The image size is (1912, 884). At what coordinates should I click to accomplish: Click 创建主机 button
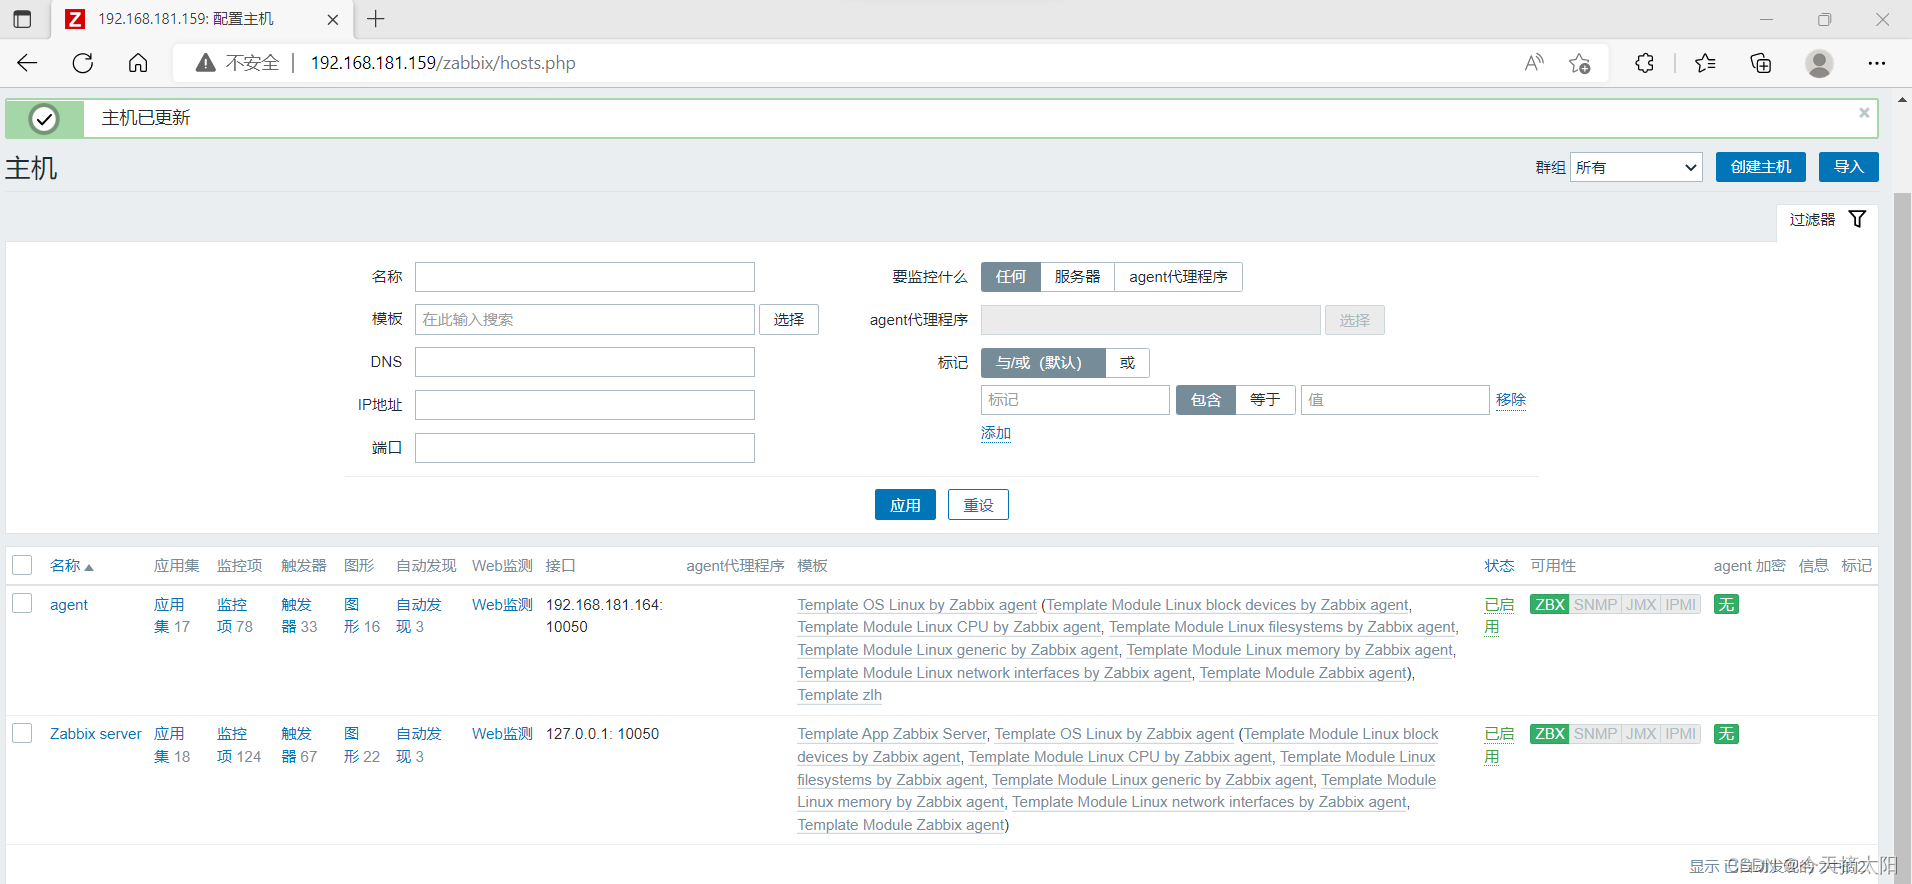pyautogui.click(x=1761, y=167)
